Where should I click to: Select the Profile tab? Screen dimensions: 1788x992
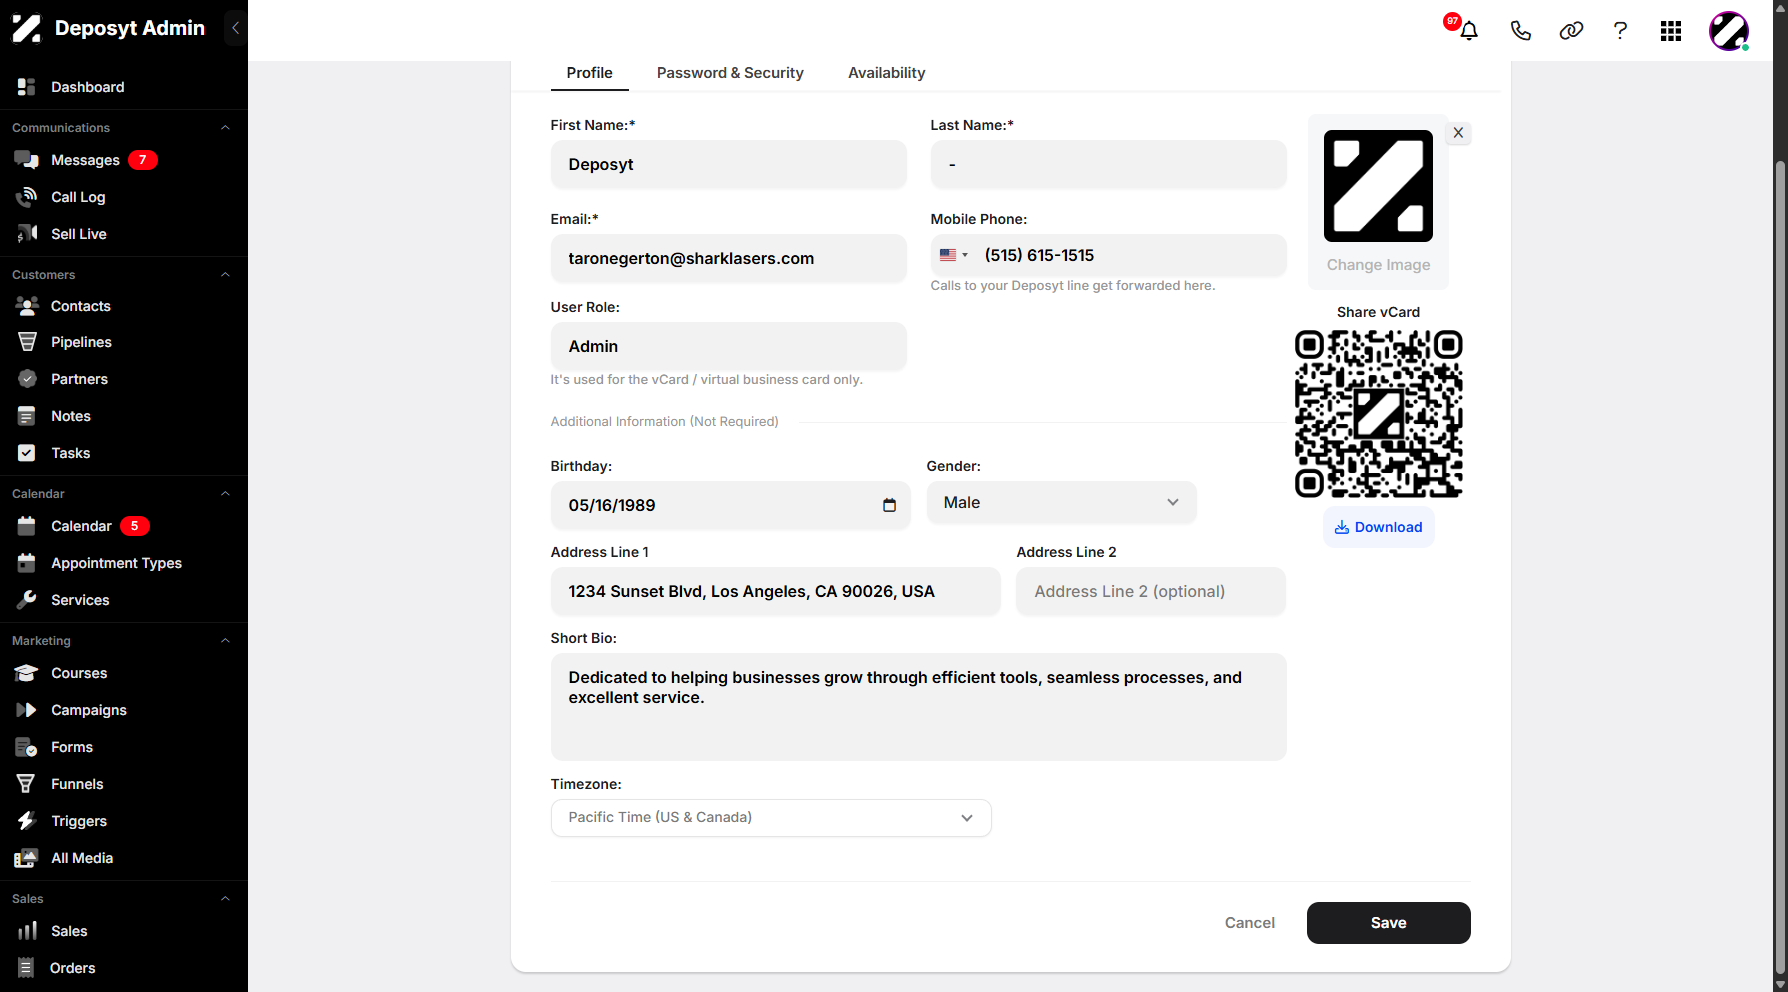click(589, 73)
